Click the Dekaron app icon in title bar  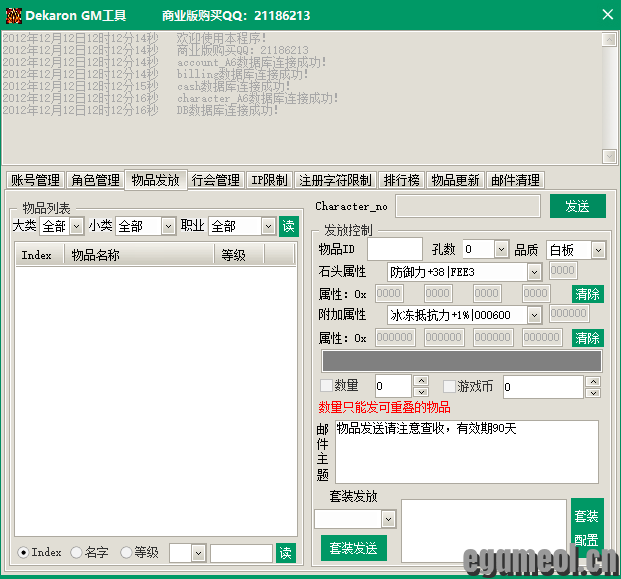pyautogui.click(x=11, y=14)
